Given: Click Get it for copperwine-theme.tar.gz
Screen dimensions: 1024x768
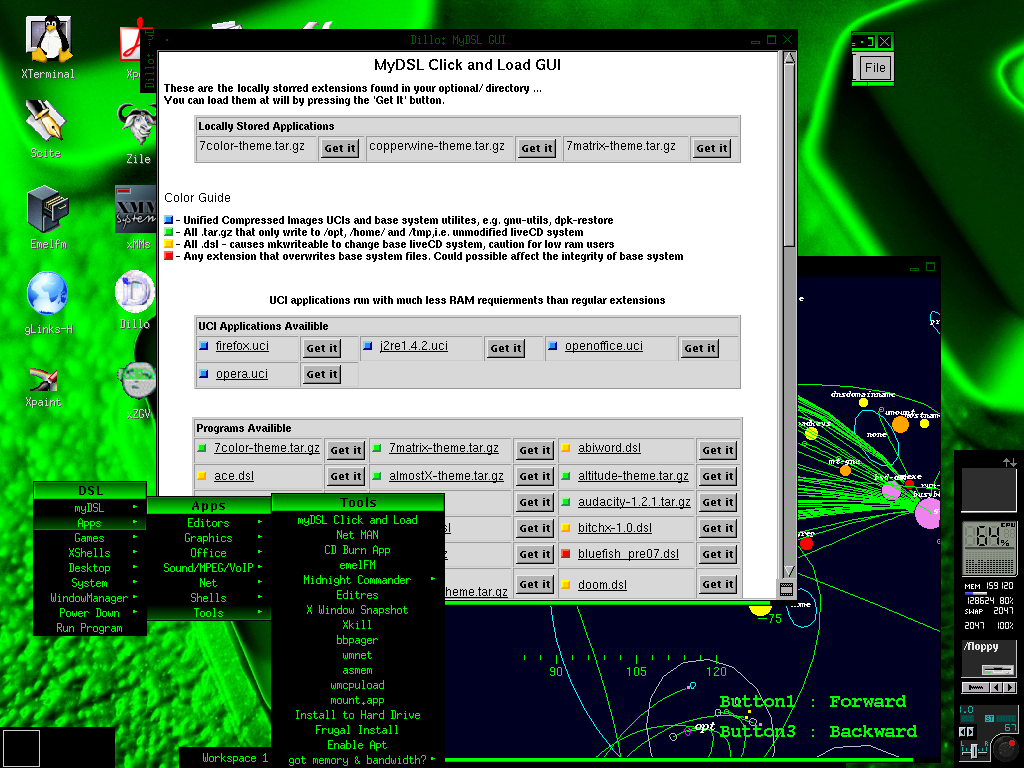Looking at the screenshot, I should [537, 148].
